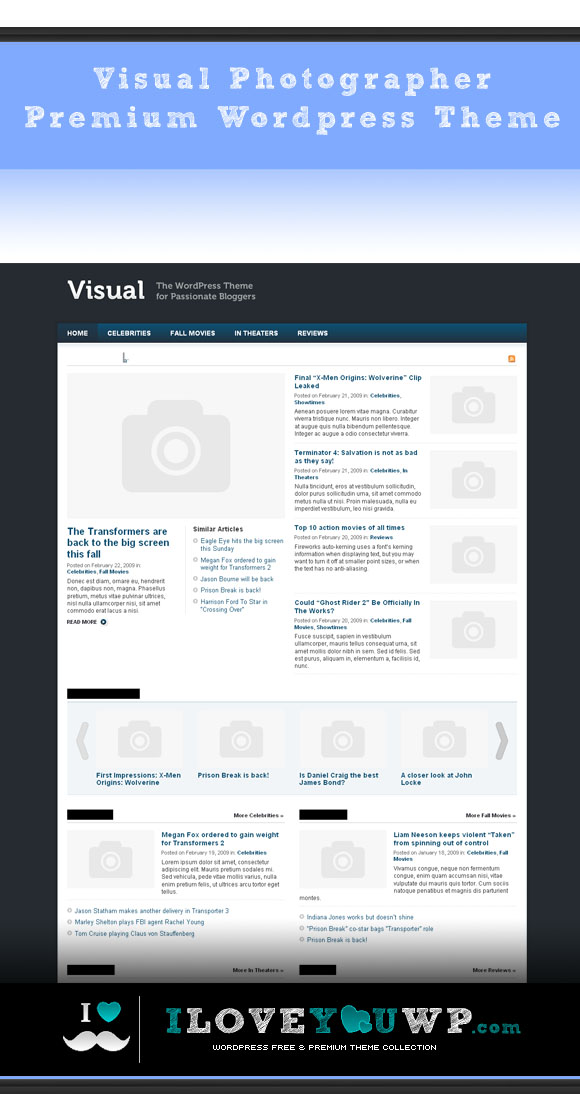Click thumbnail beside X-Men Origins Clip article
This screenshot has height=1094, width=580.
click(x=473, y=405)
